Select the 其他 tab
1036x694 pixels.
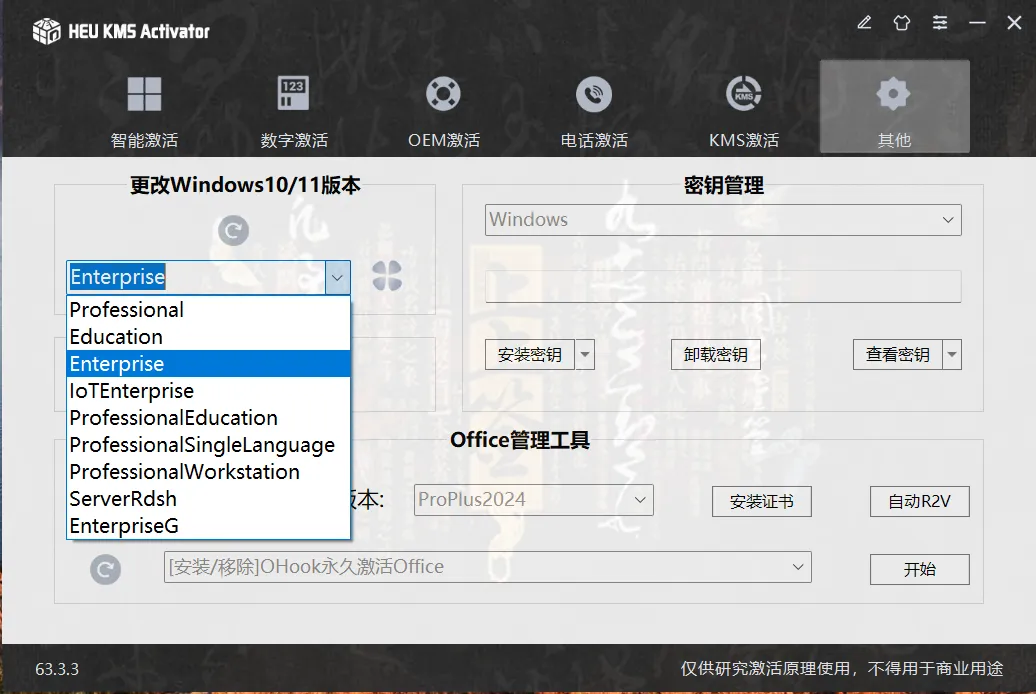point(895,107)
